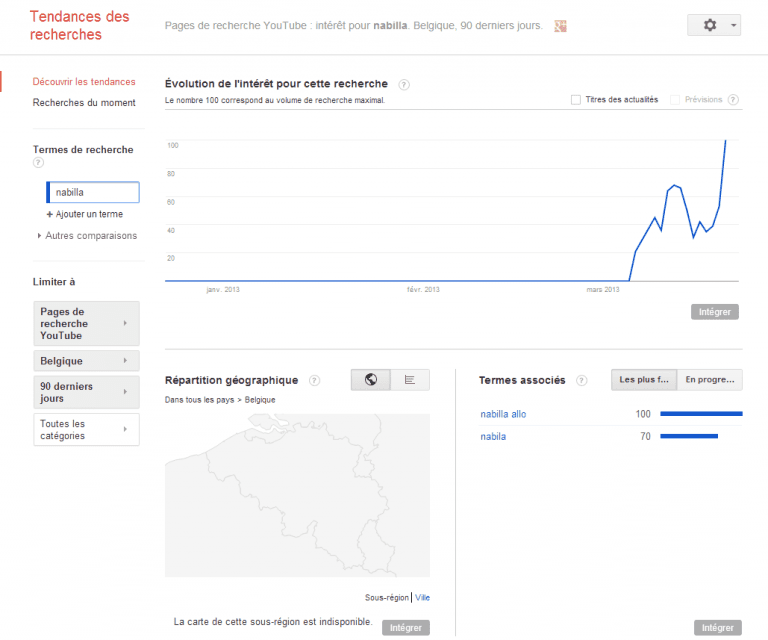768x640 pixels.
Task: Open the settings gear menu
Action: click(710, 25)
